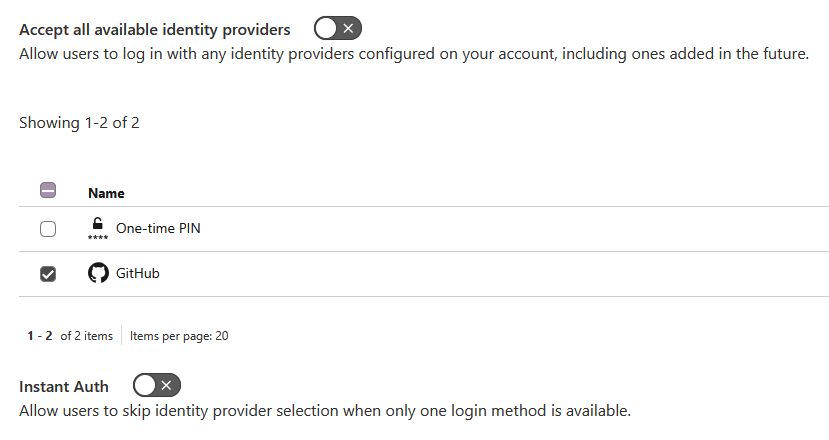
Task: Click the "Instant Auth" heading label
Action: pos(64,387)
